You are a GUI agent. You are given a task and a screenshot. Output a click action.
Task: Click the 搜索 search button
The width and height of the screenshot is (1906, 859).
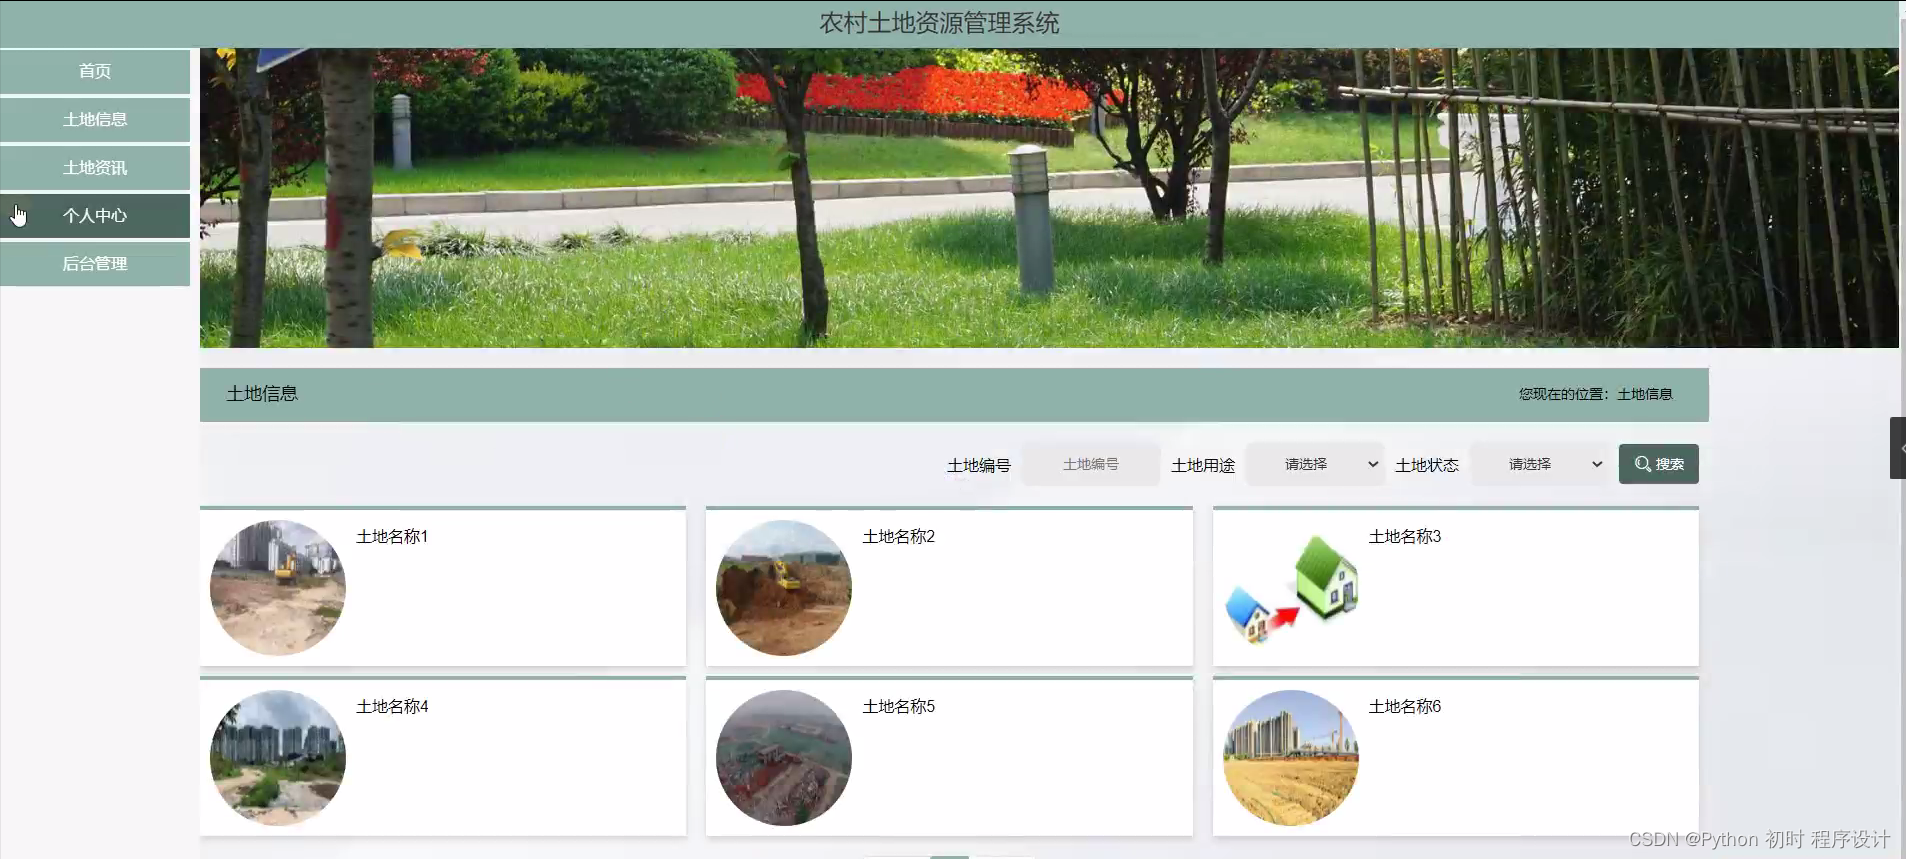click(x=1658, y=464)
